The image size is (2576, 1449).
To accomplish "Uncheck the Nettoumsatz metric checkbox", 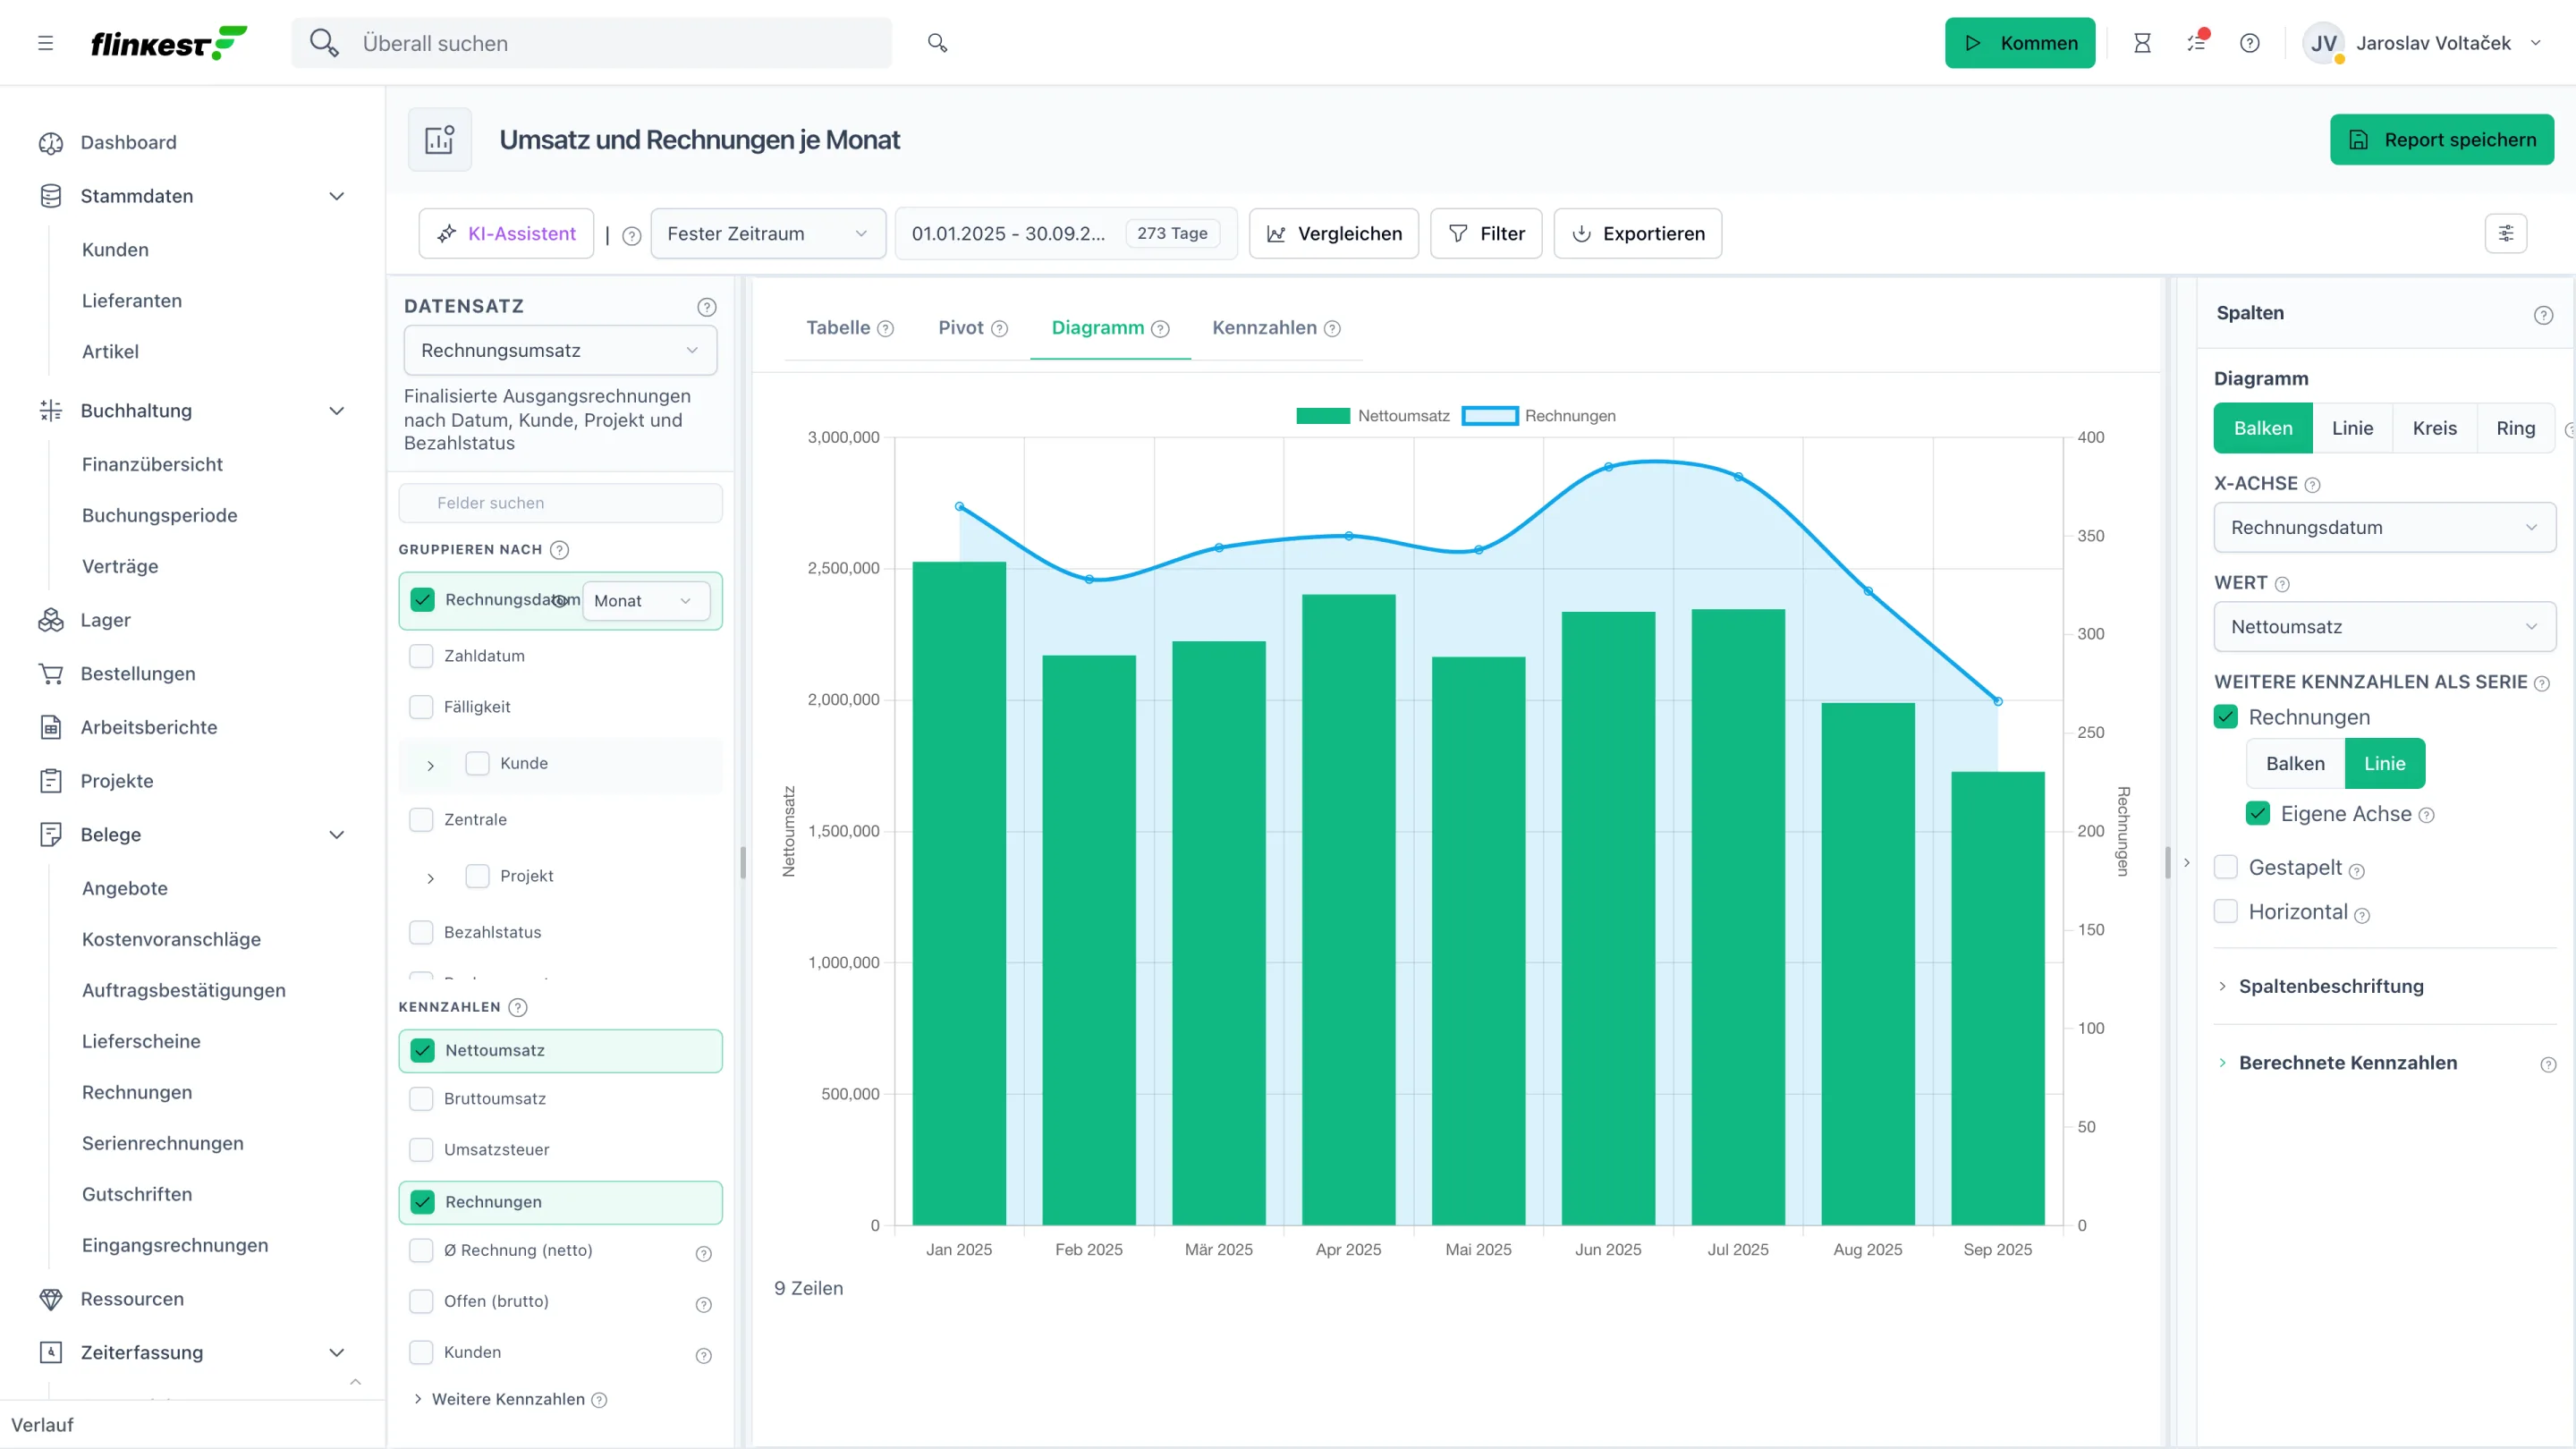I will pyautogui.click(x=422, y=1050).
